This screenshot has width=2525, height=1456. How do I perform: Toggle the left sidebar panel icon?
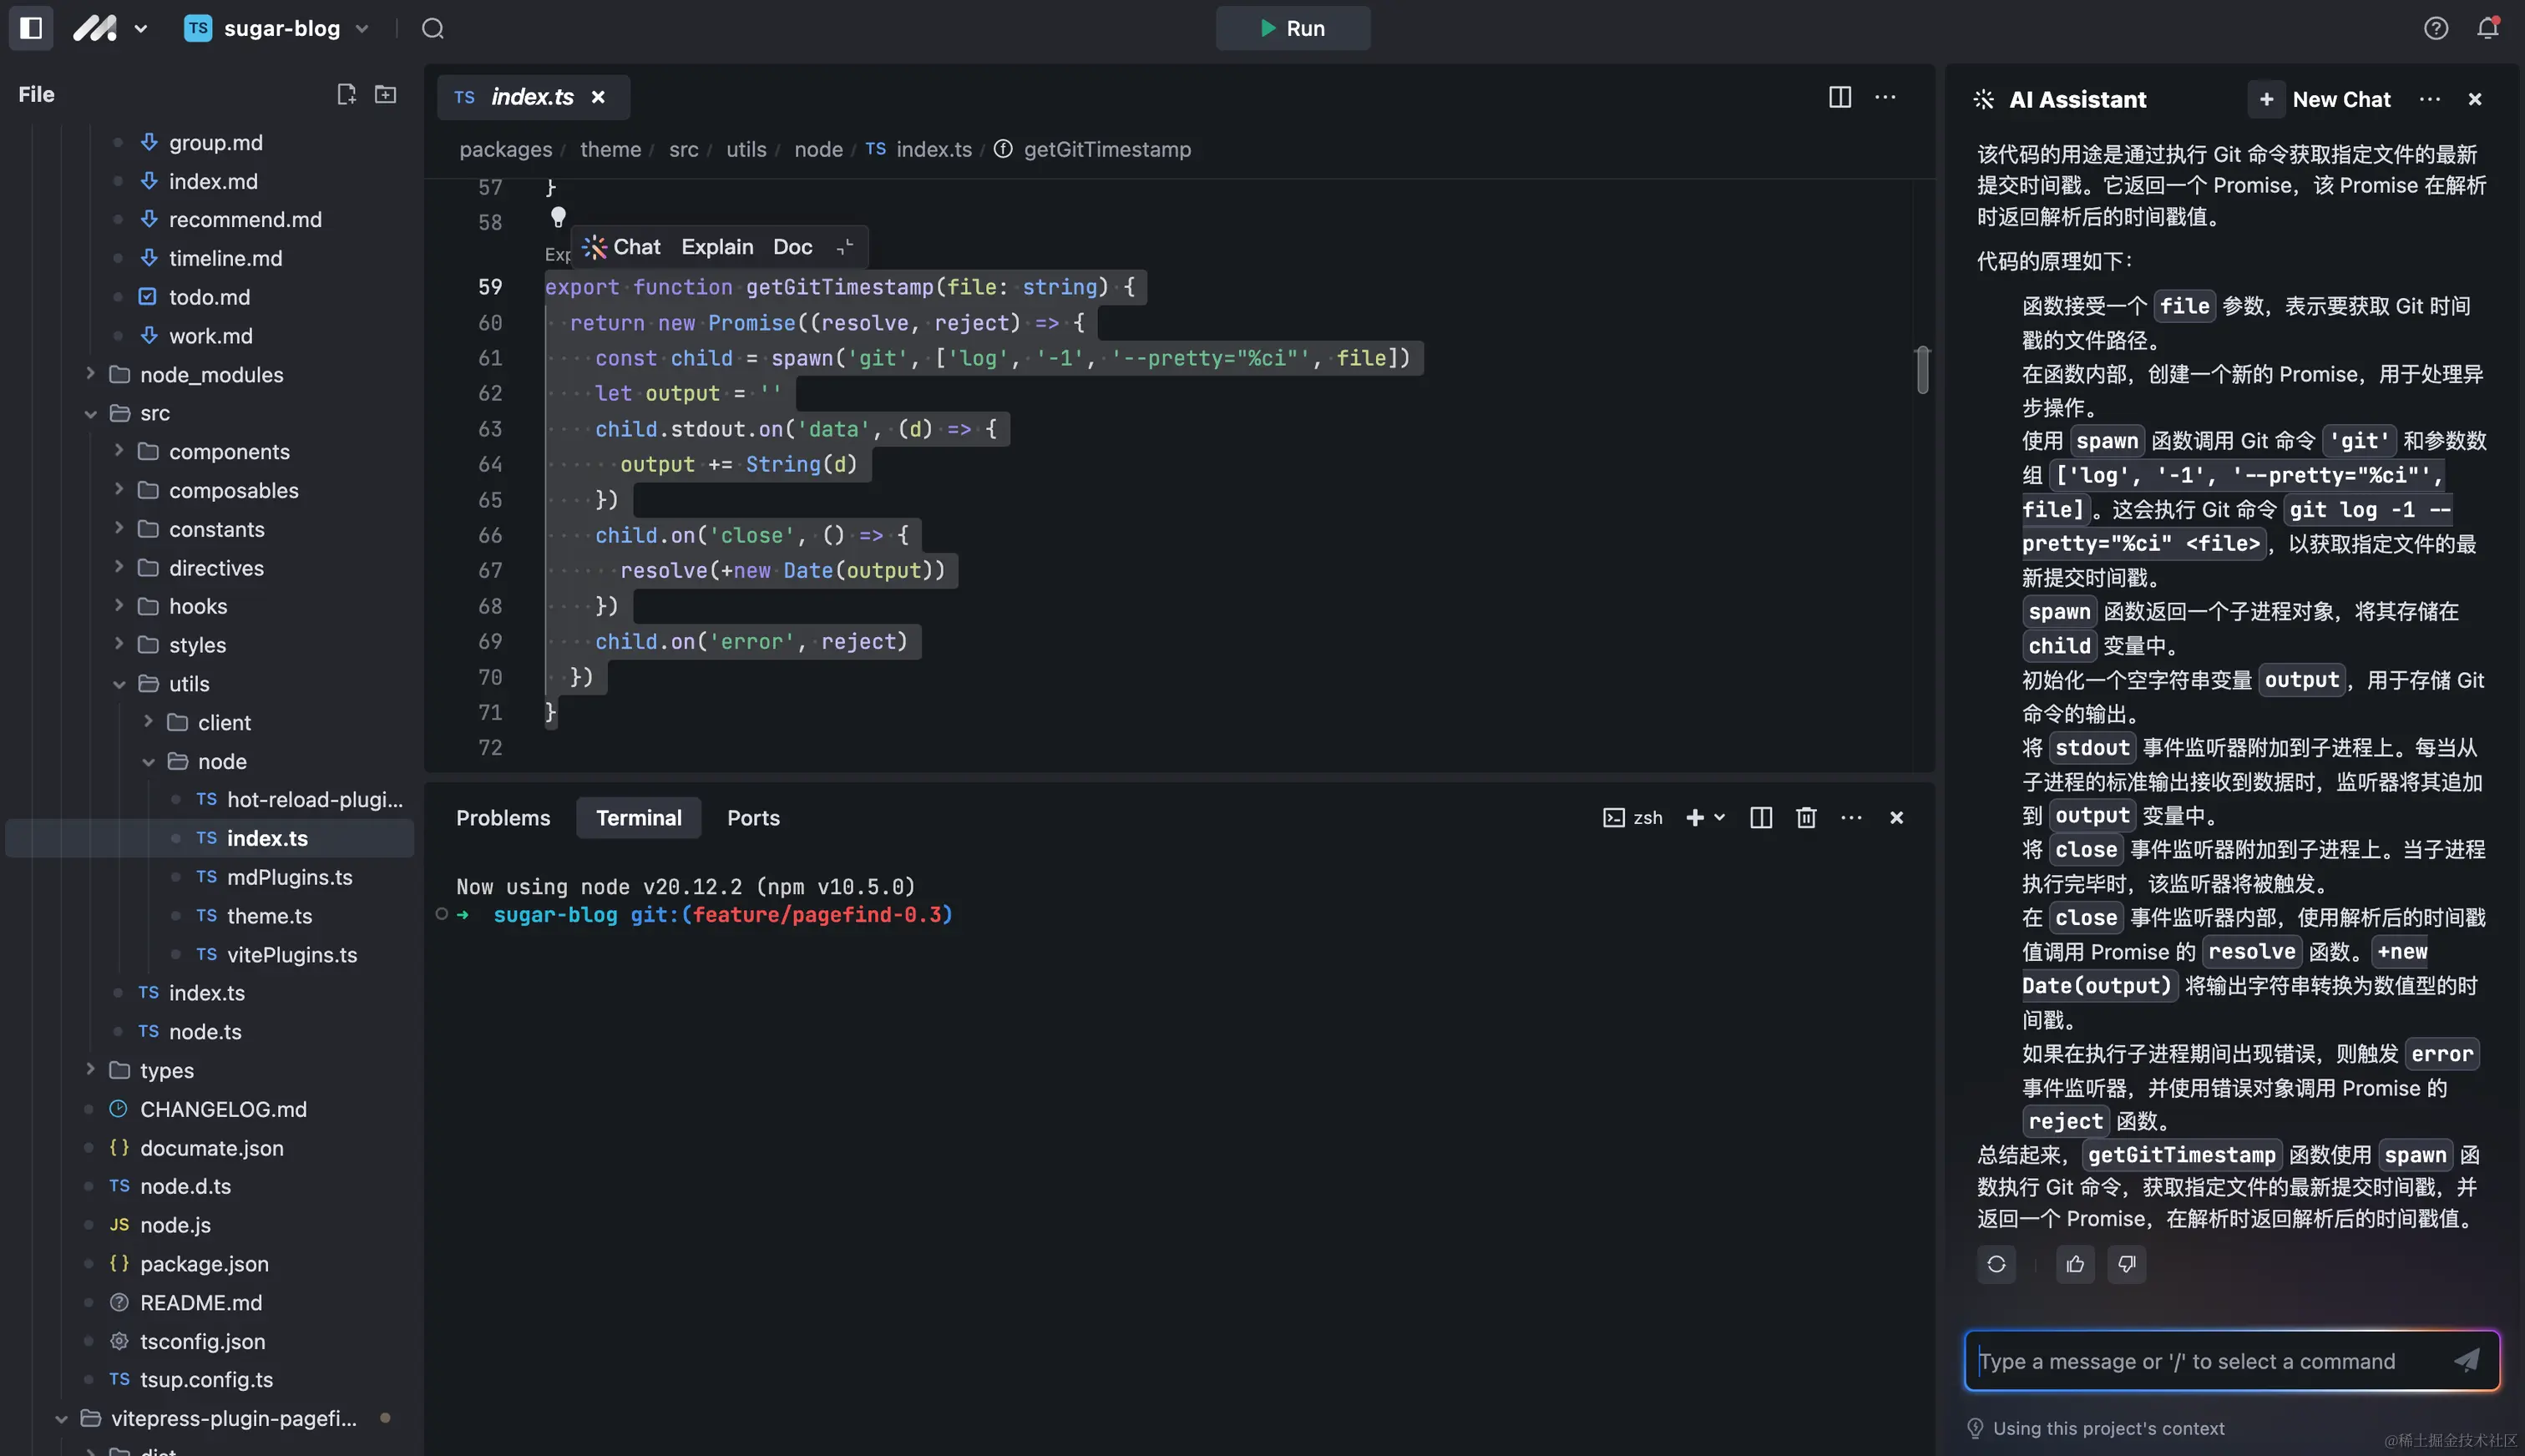click(x=31, y=28)
